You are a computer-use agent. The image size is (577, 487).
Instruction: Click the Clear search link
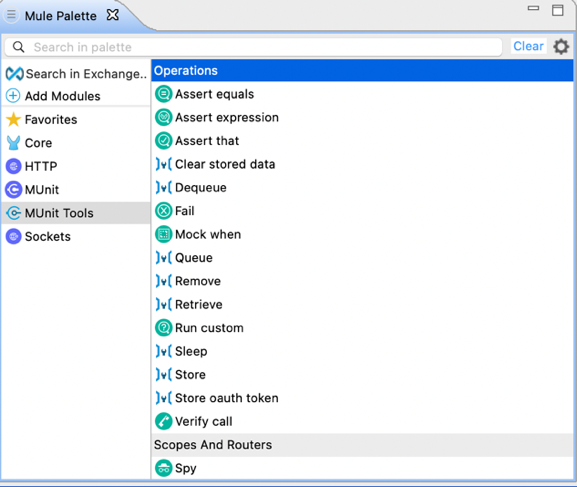528,46
